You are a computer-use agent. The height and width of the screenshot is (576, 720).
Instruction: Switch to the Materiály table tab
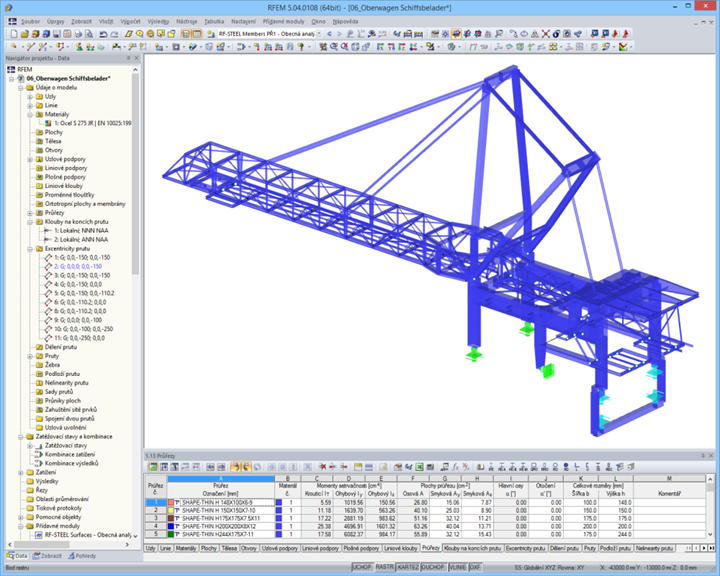pos(186,548)
